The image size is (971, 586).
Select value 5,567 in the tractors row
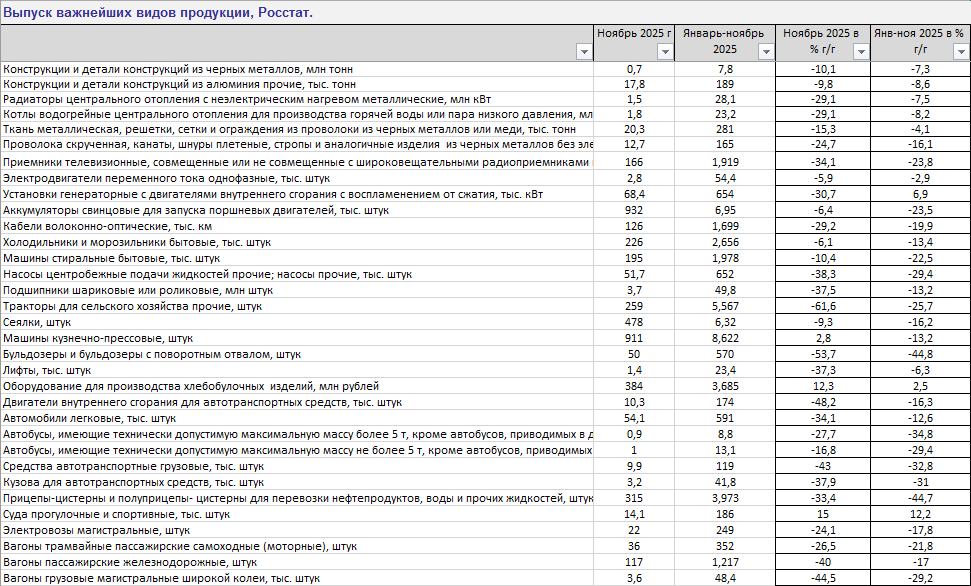click(725, 306)
